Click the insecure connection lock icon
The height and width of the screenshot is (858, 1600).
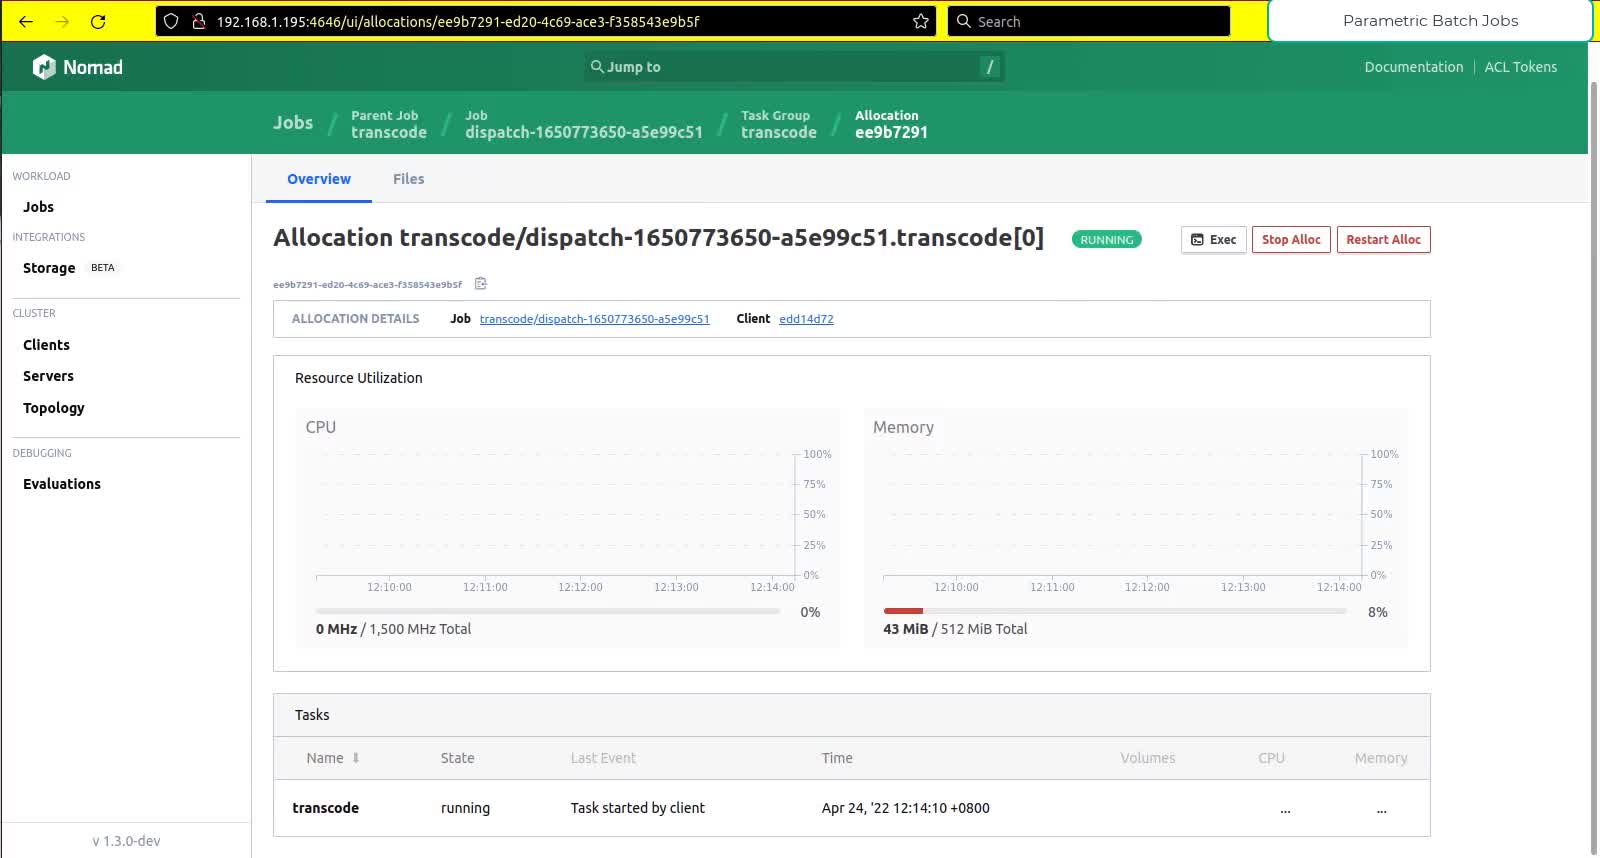coord(198,21)
